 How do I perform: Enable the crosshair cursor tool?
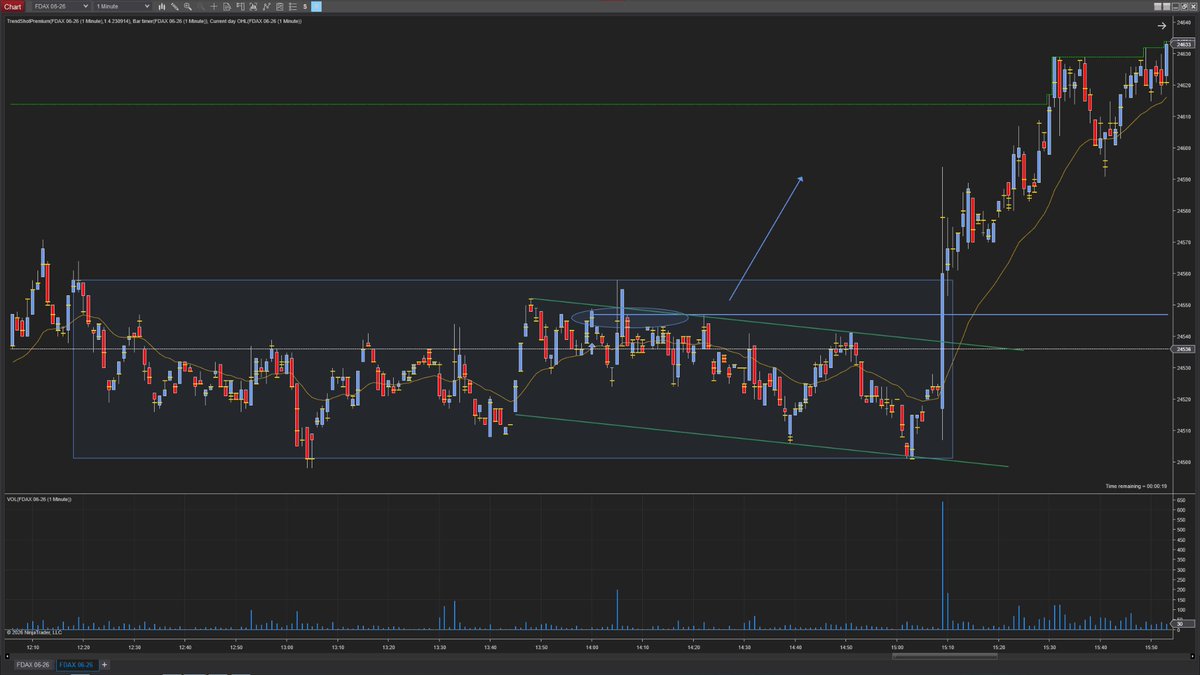[213, 6]
